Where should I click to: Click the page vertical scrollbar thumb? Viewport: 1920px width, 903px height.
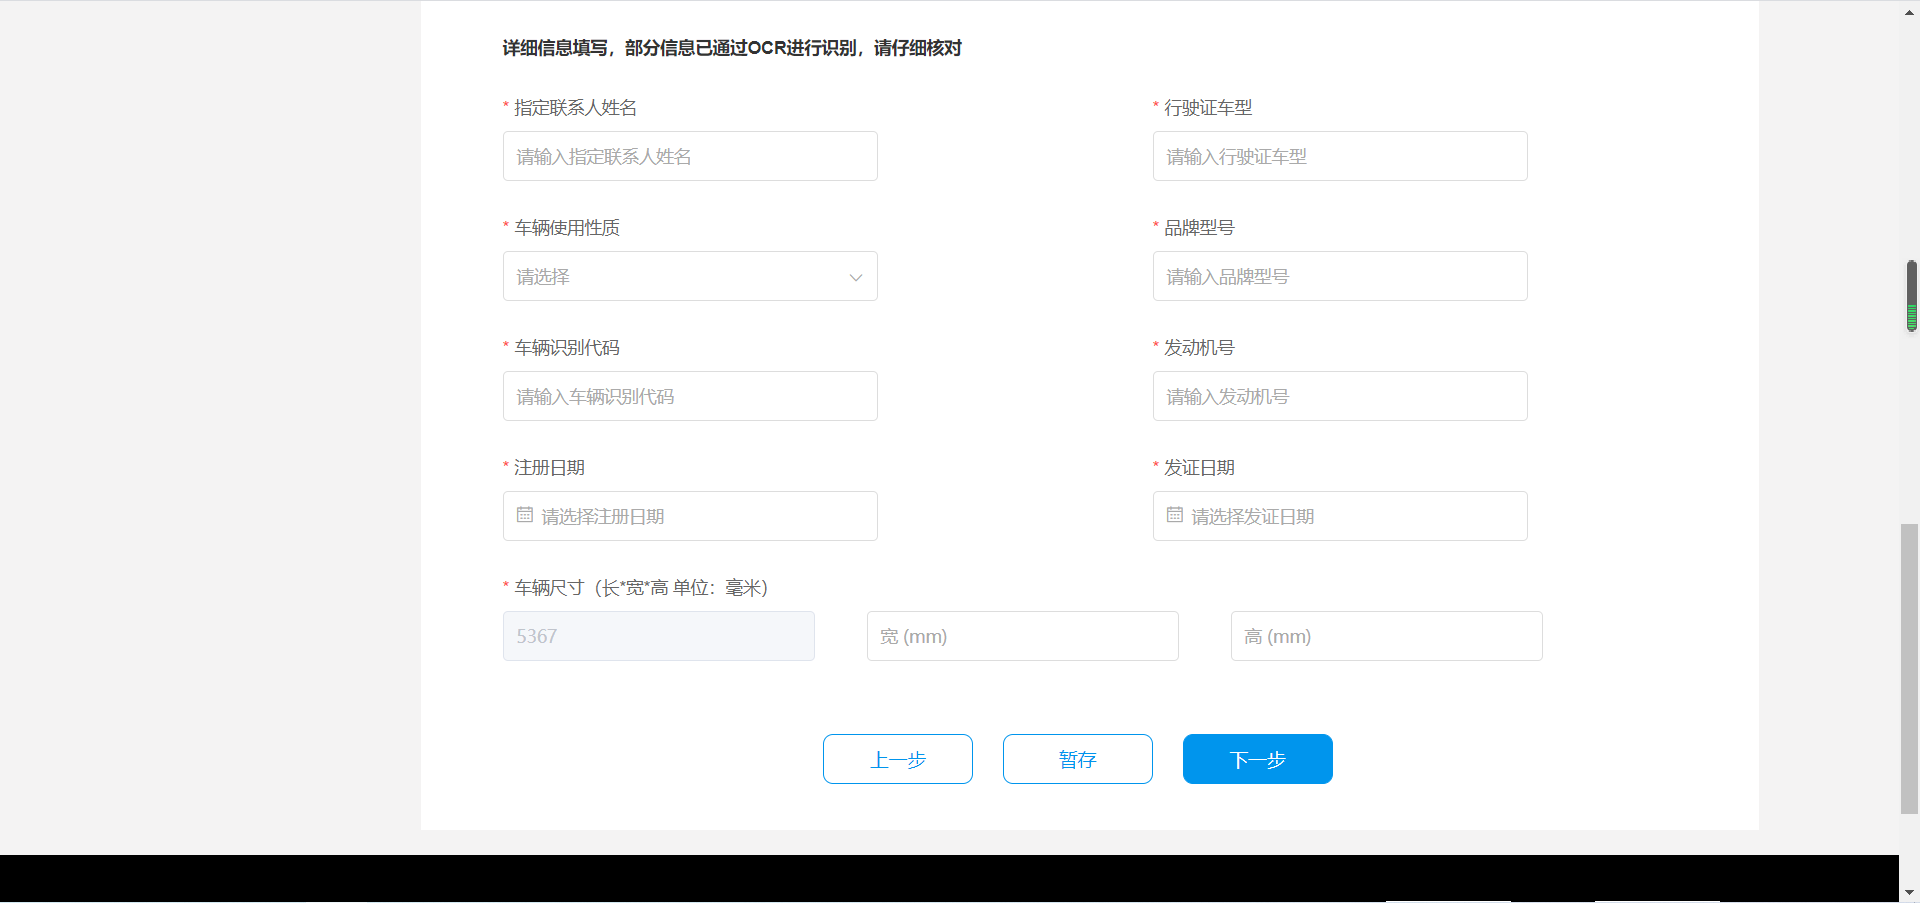(1909, 668)
